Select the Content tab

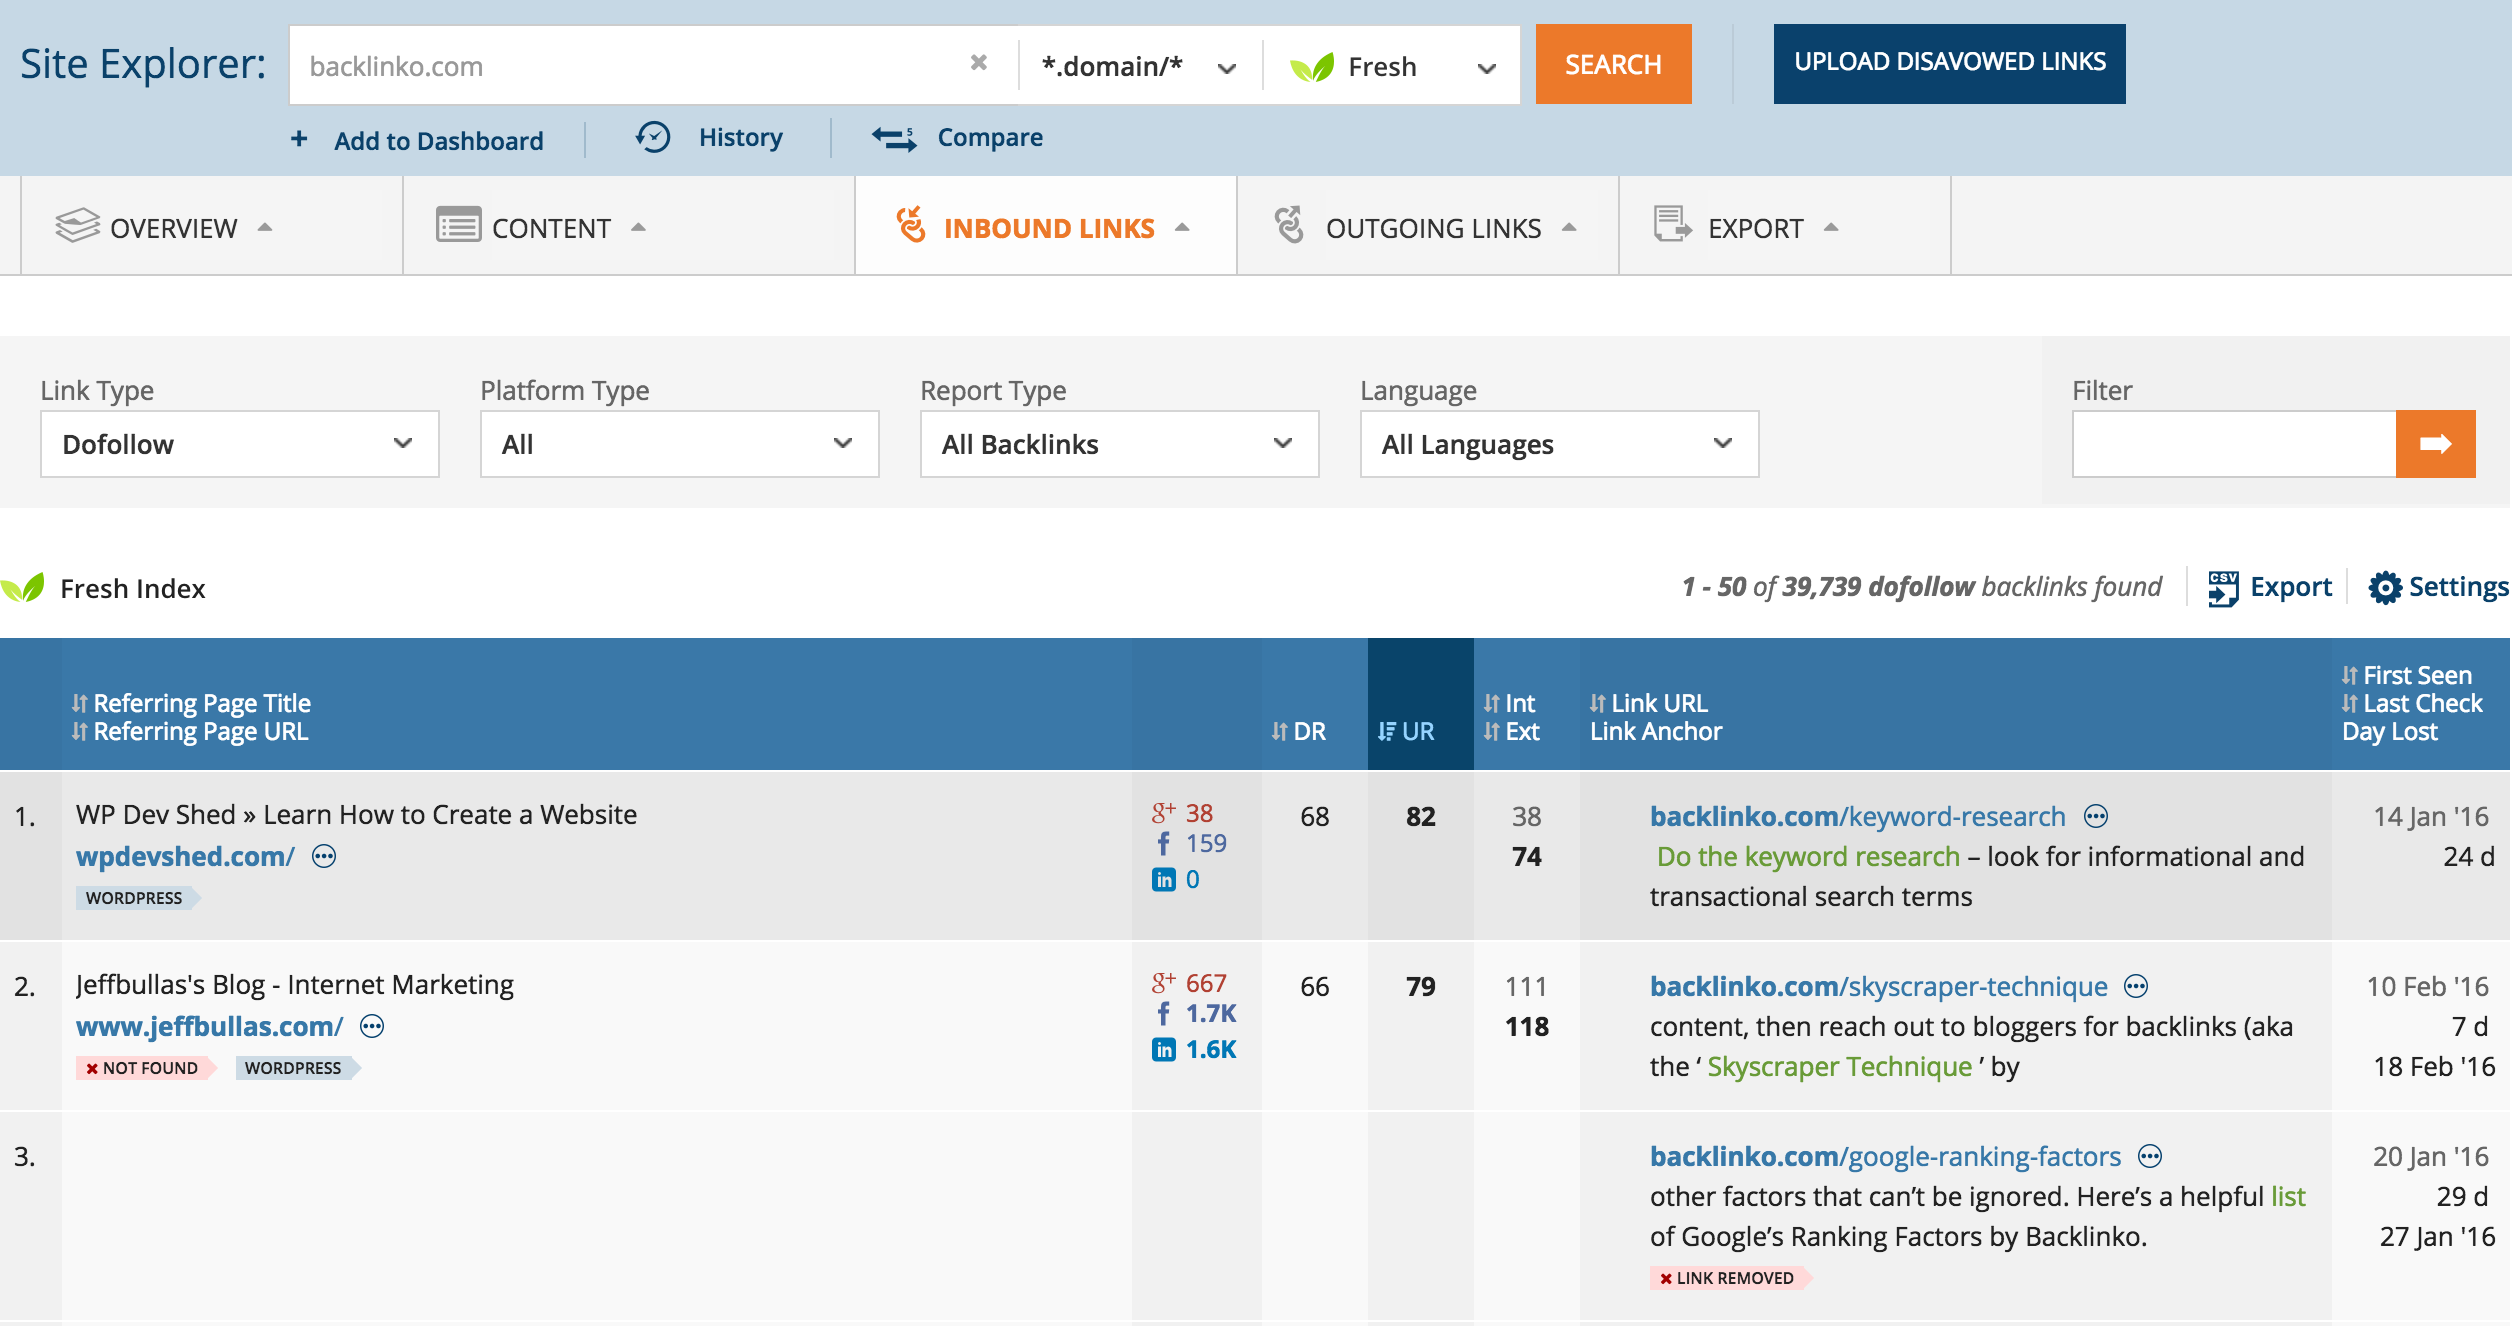(x=629, y=226)
